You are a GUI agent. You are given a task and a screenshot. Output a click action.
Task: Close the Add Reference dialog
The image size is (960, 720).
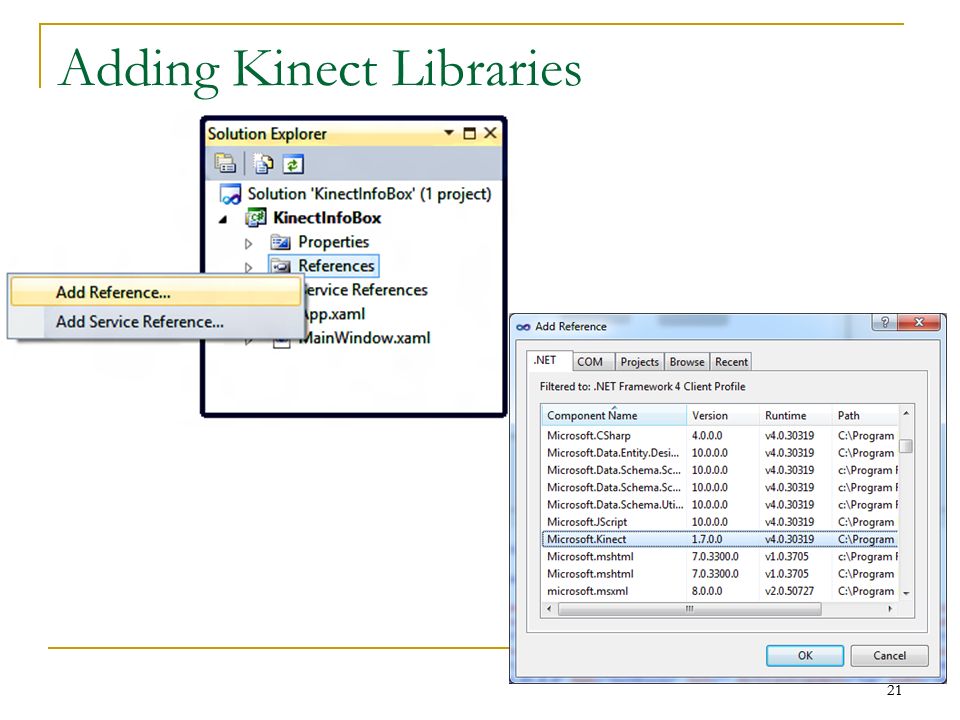click(919, 322)
